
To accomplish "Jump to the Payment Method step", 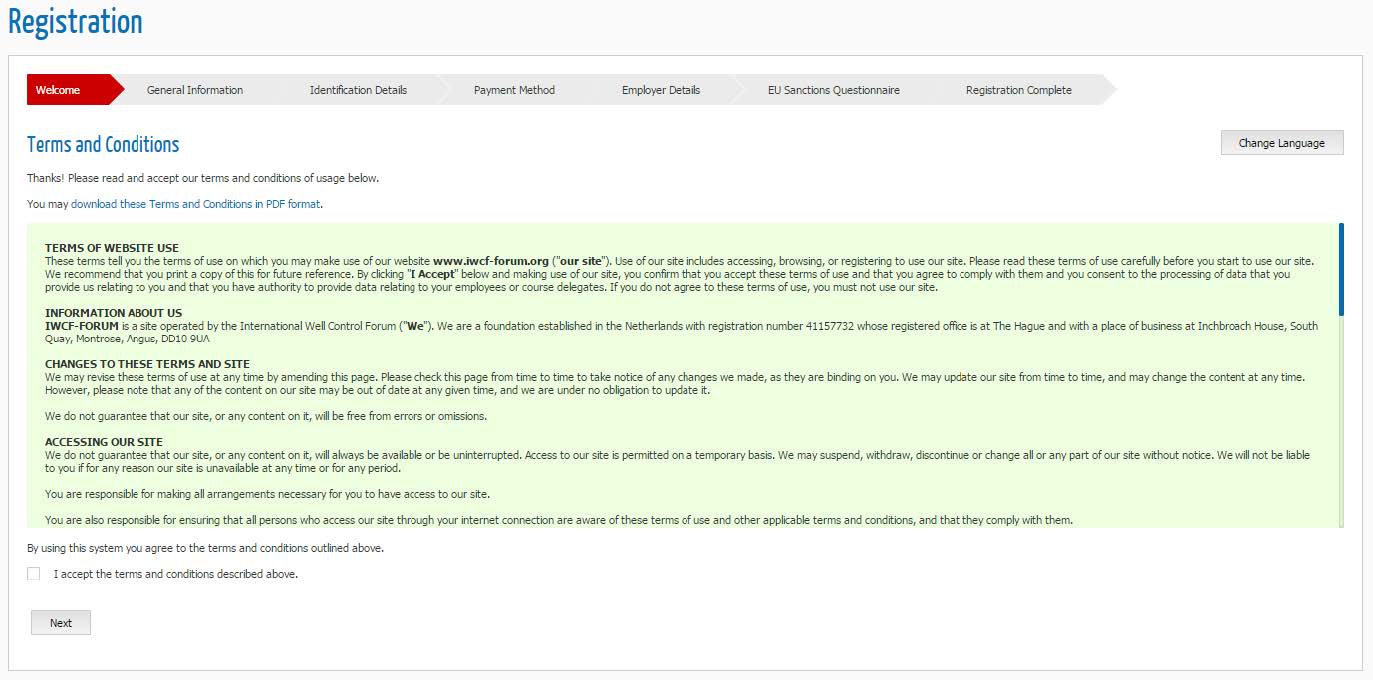I will (x=514, y=90).
